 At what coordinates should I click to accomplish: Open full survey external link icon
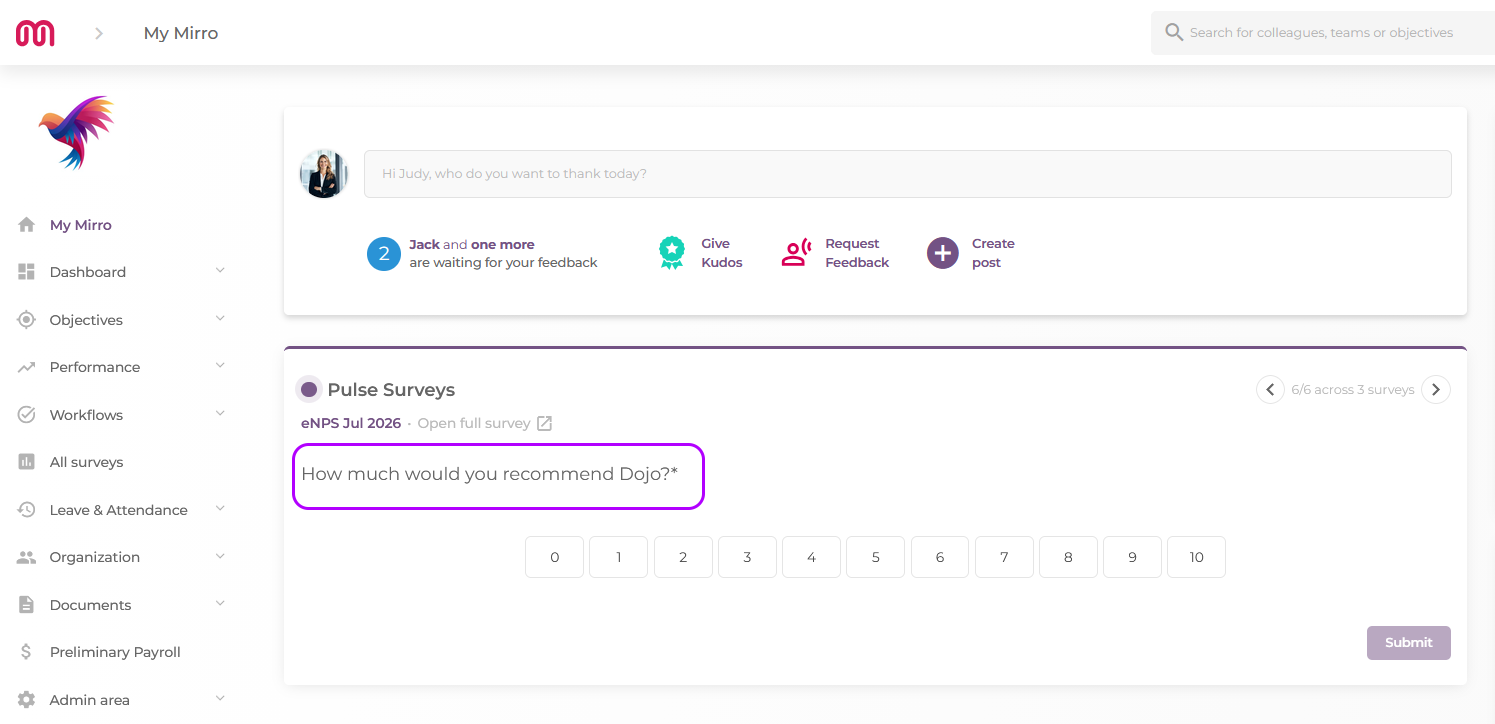tap(544, 423)
